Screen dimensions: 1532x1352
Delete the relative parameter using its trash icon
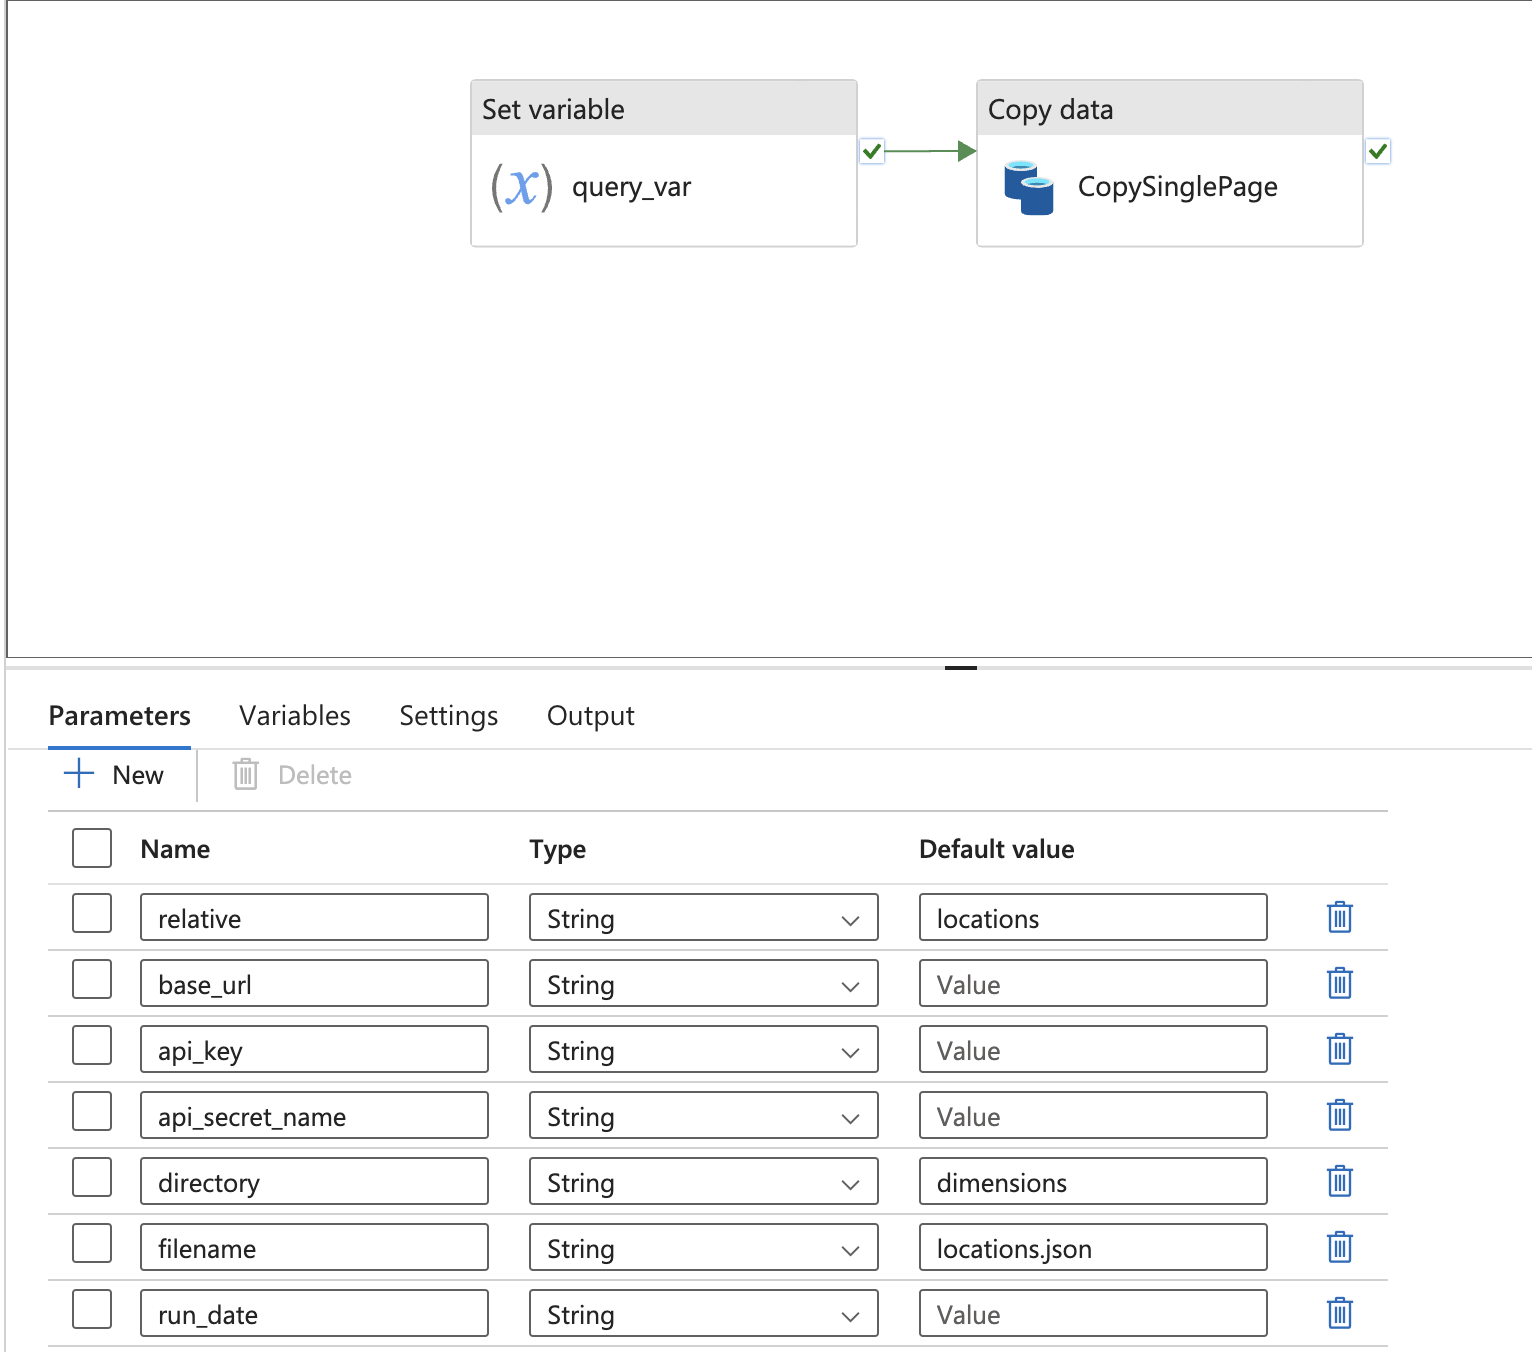tap(1339, 917)
